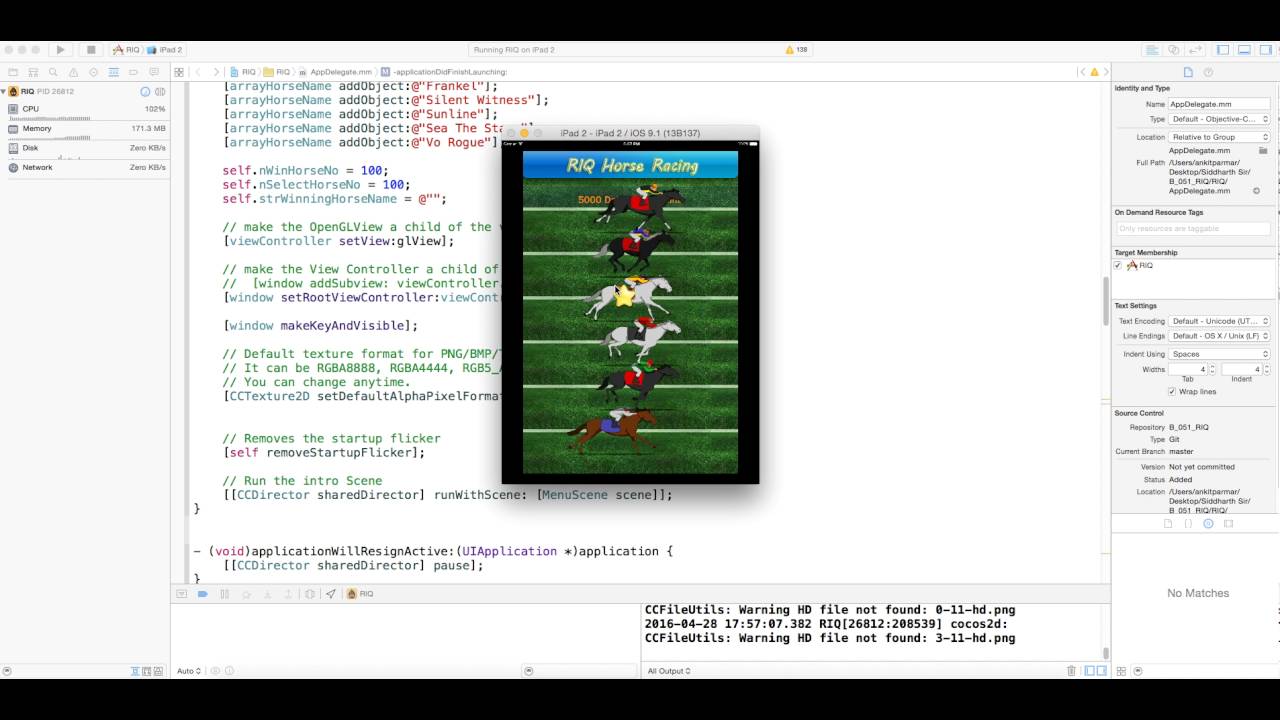The width and height of the screenshot is (1280, 720).
Task: Open the related items grid menu in jump bar
Action: pos(178,72)
